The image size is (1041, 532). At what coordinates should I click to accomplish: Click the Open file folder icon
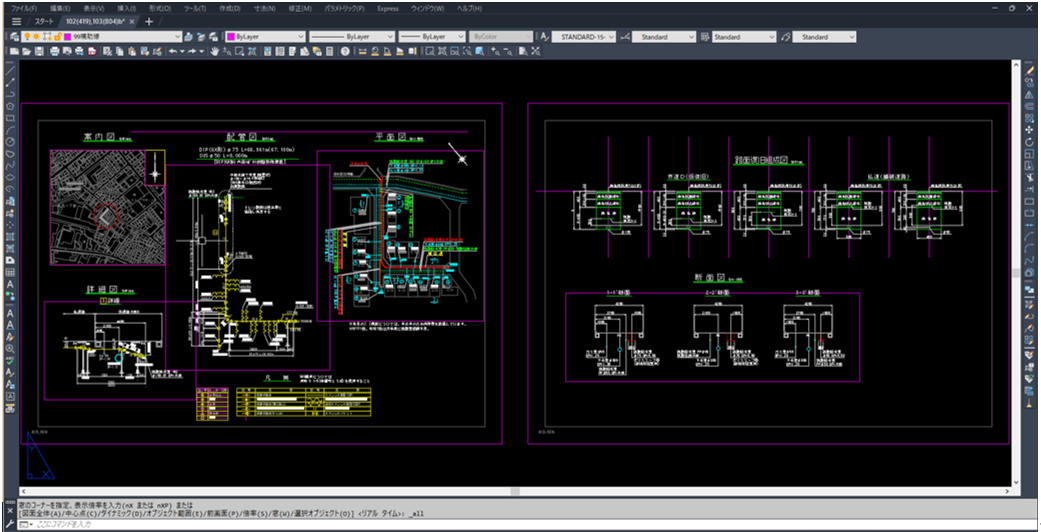(27, 51)
